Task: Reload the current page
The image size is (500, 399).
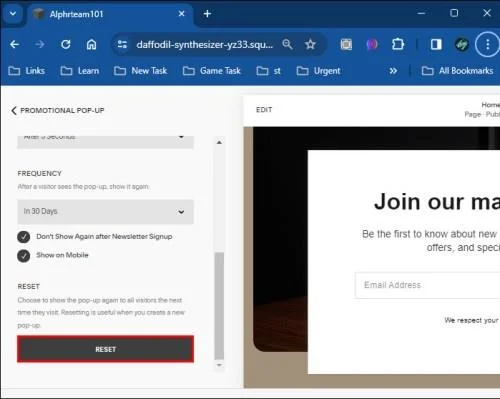Action: pos(66,44)
